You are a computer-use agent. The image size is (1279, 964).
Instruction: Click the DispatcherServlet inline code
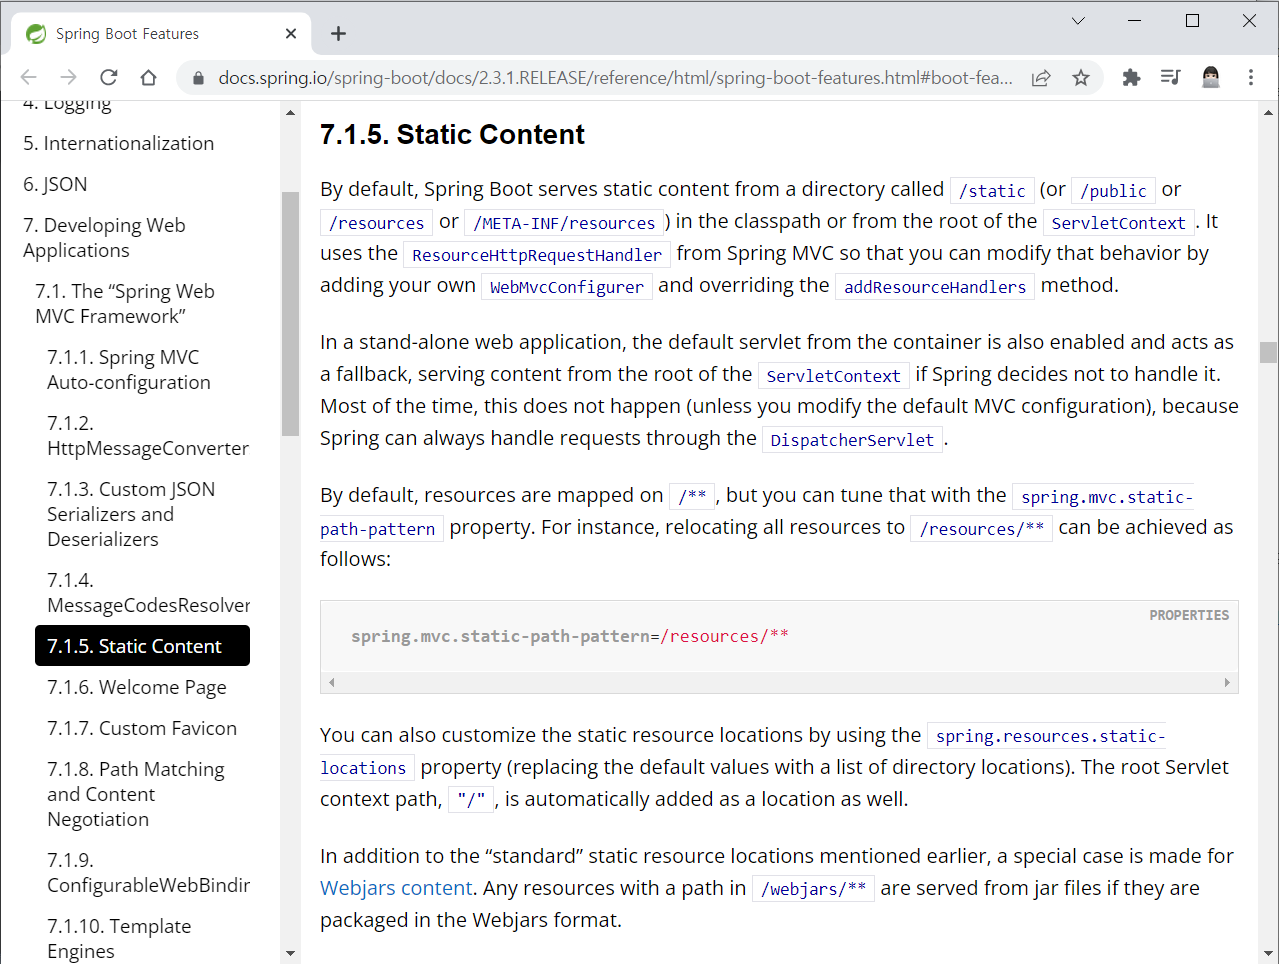click(852, 440)
